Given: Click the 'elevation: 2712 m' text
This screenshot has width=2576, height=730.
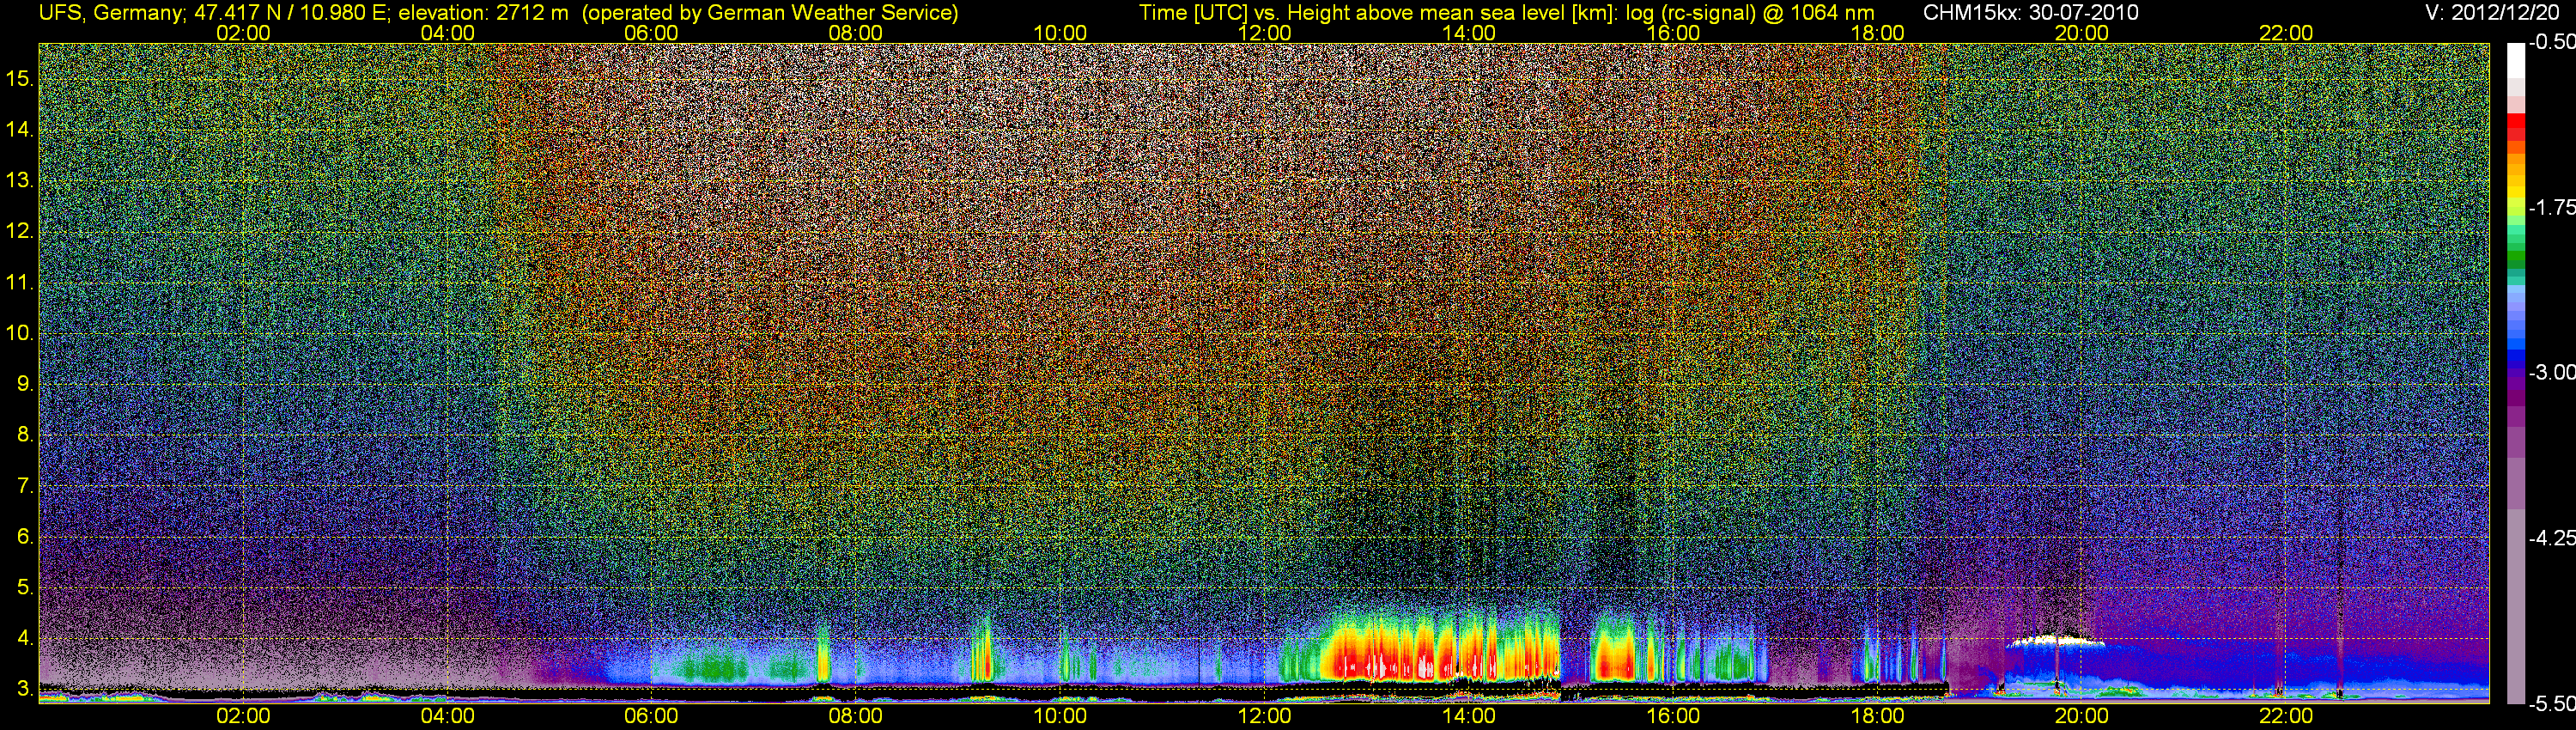Looking at the screenshot, I should [x=483, y=13].
